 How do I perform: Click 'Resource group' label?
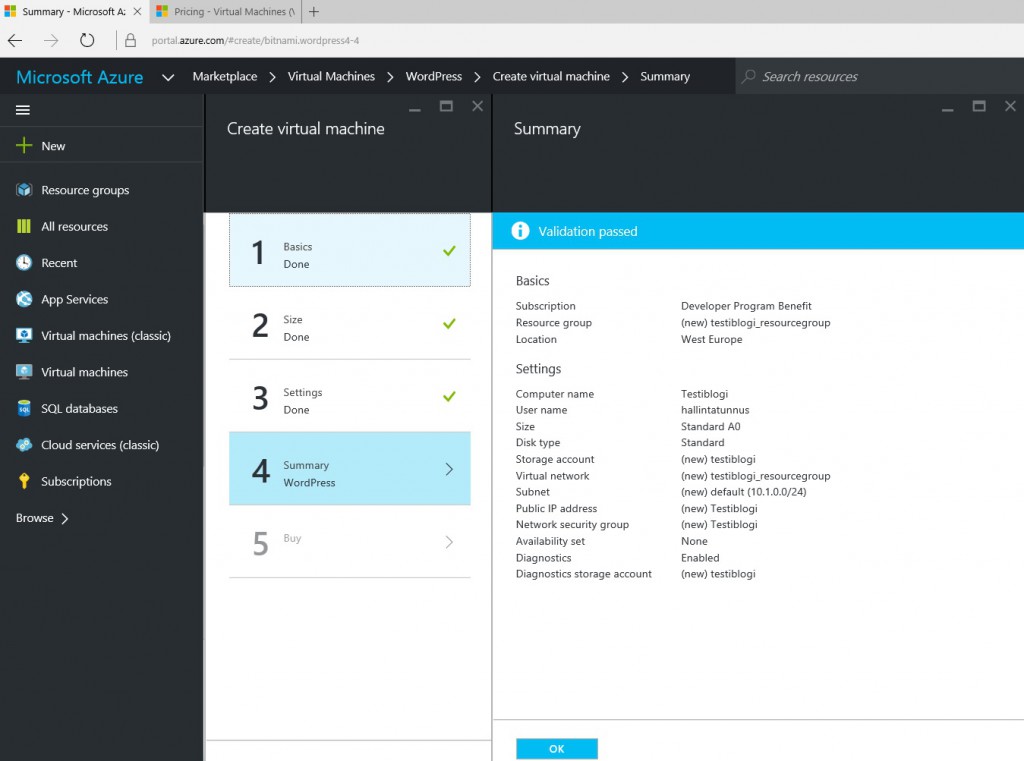pos(553,323)
